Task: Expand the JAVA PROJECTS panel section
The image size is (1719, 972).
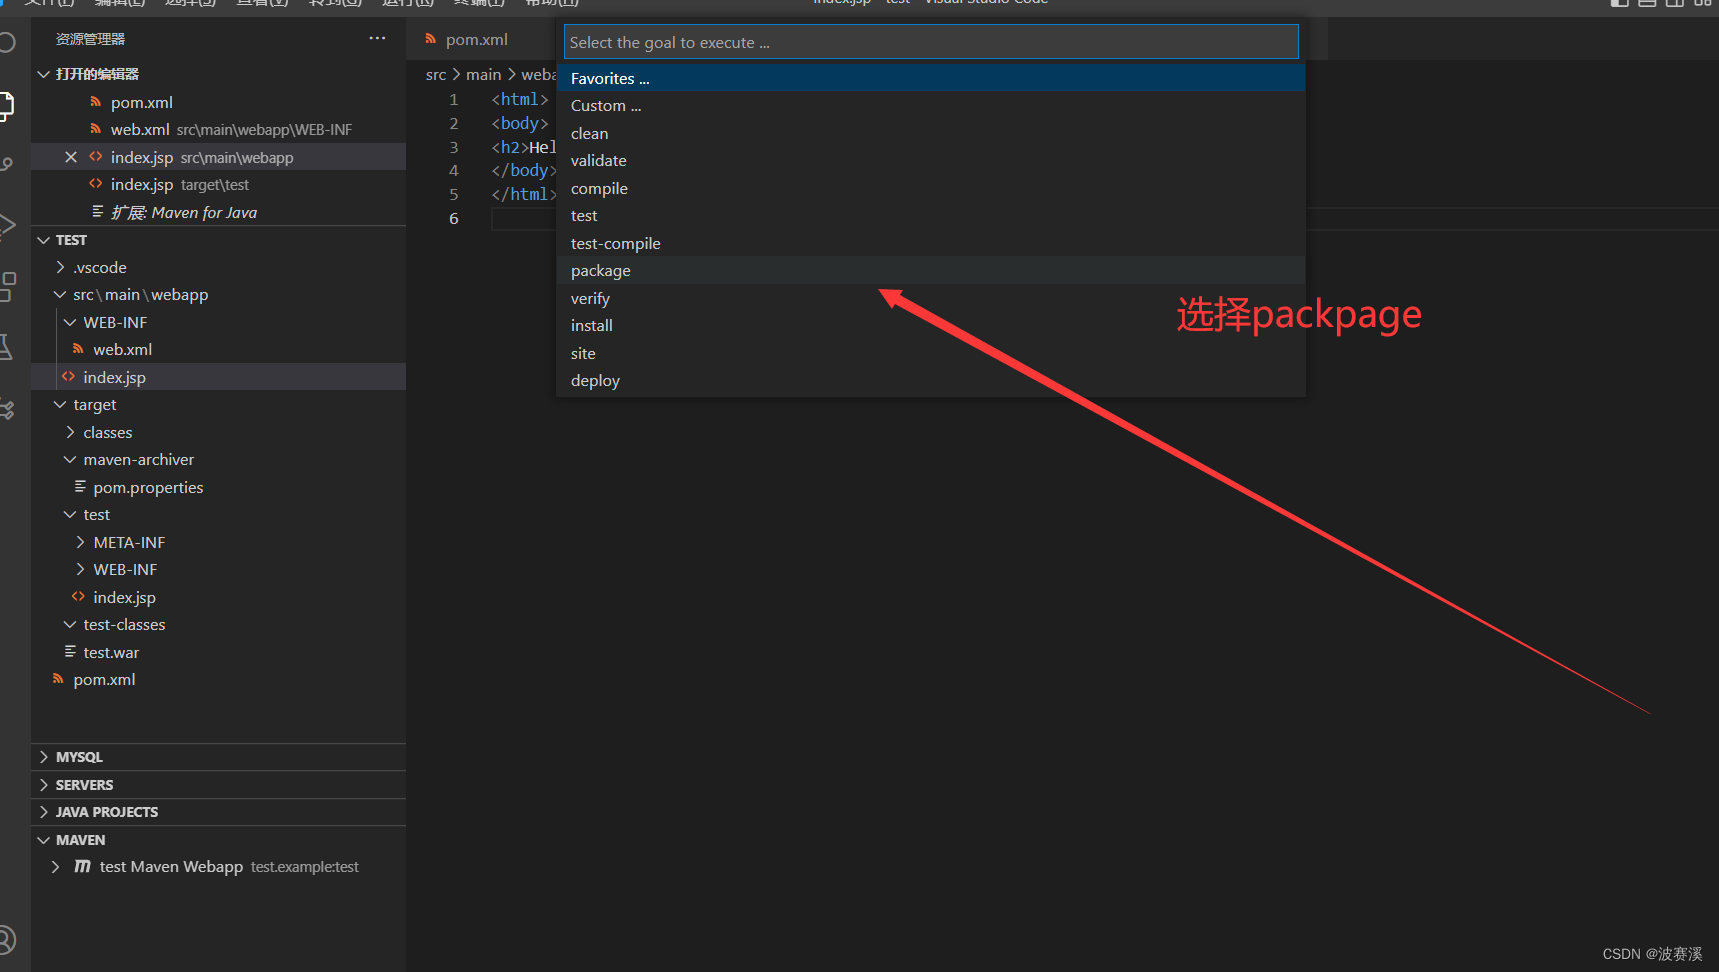Action: 43,812
